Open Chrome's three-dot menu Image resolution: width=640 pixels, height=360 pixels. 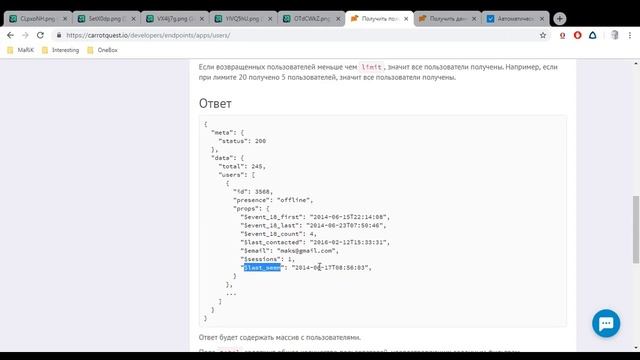tap(630, 36)
